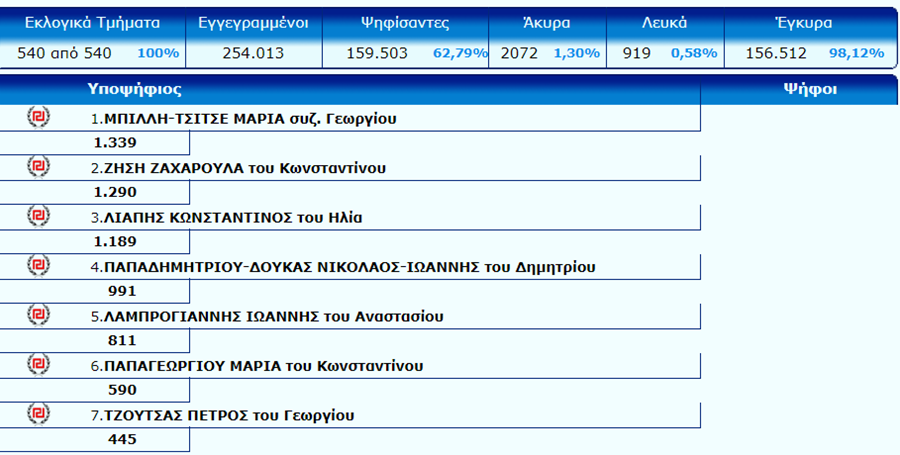Viewport: 900px width, 455px height.
Task: Click the value 540 από 540
Action: 64,54
